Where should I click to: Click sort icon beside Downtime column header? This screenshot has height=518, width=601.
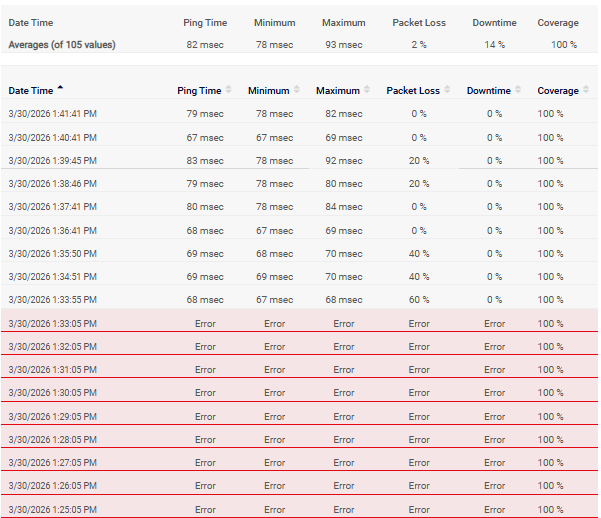[519, 91]
